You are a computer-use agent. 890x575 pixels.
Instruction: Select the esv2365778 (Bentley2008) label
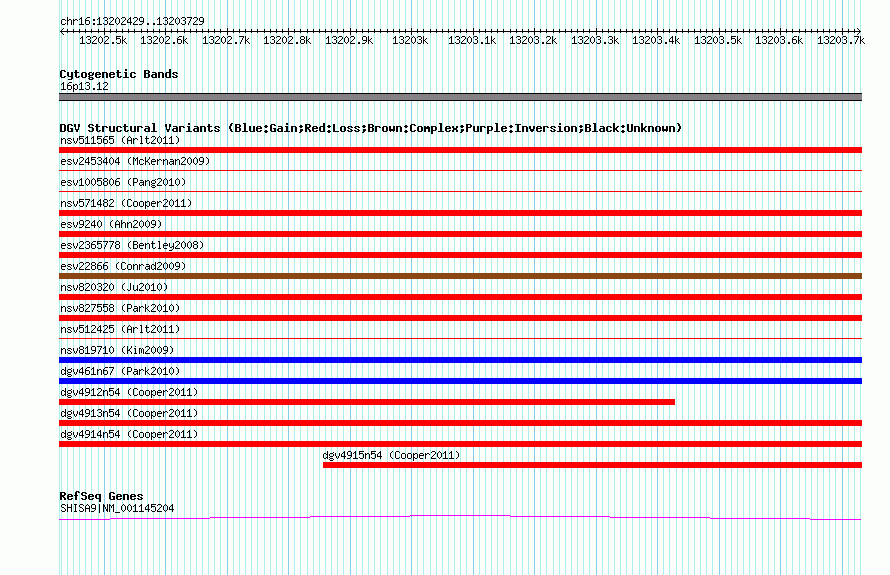132,245
